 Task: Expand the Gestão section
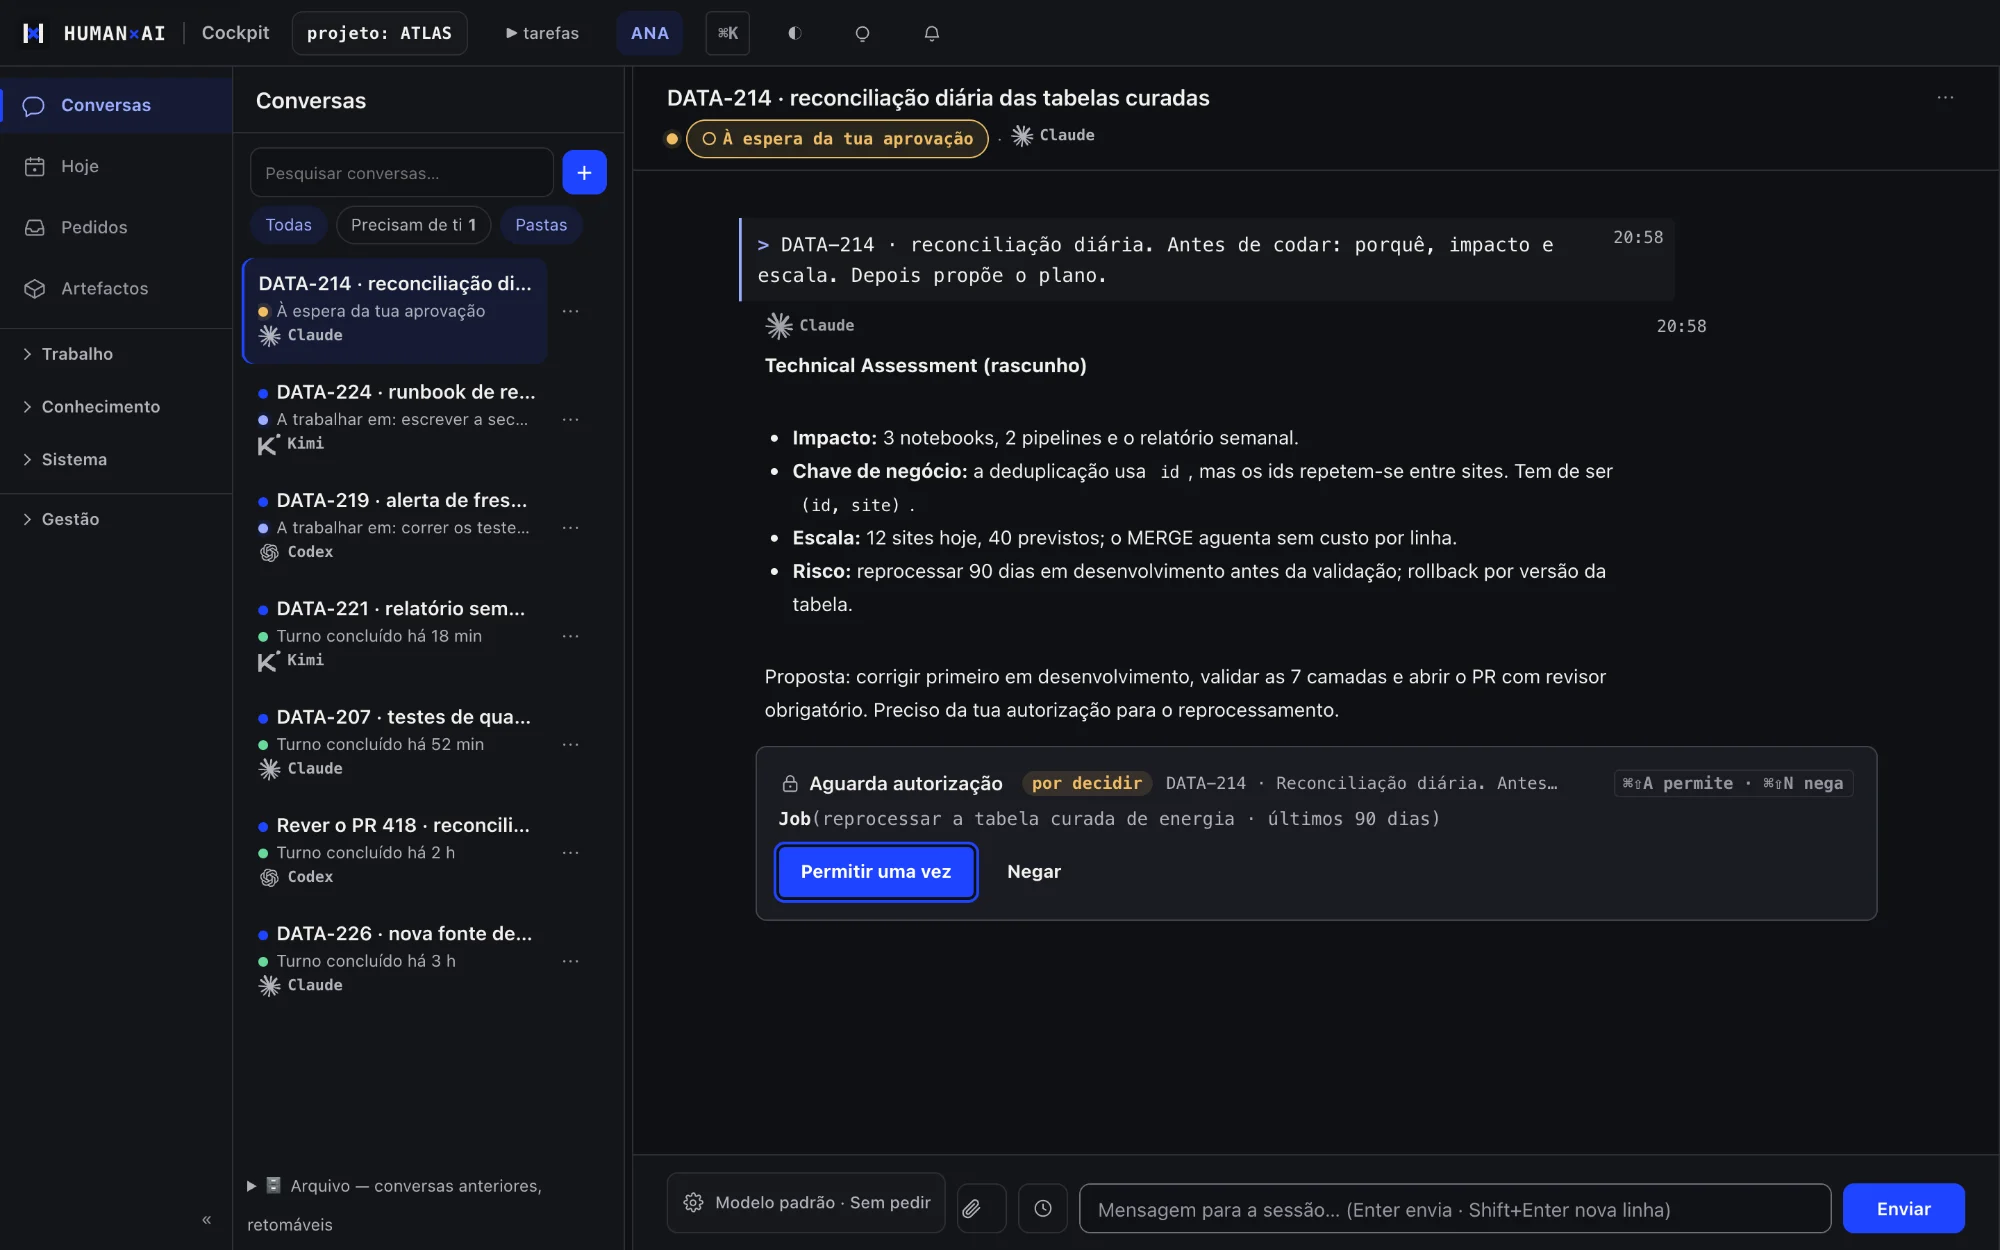tap(116, 519)
